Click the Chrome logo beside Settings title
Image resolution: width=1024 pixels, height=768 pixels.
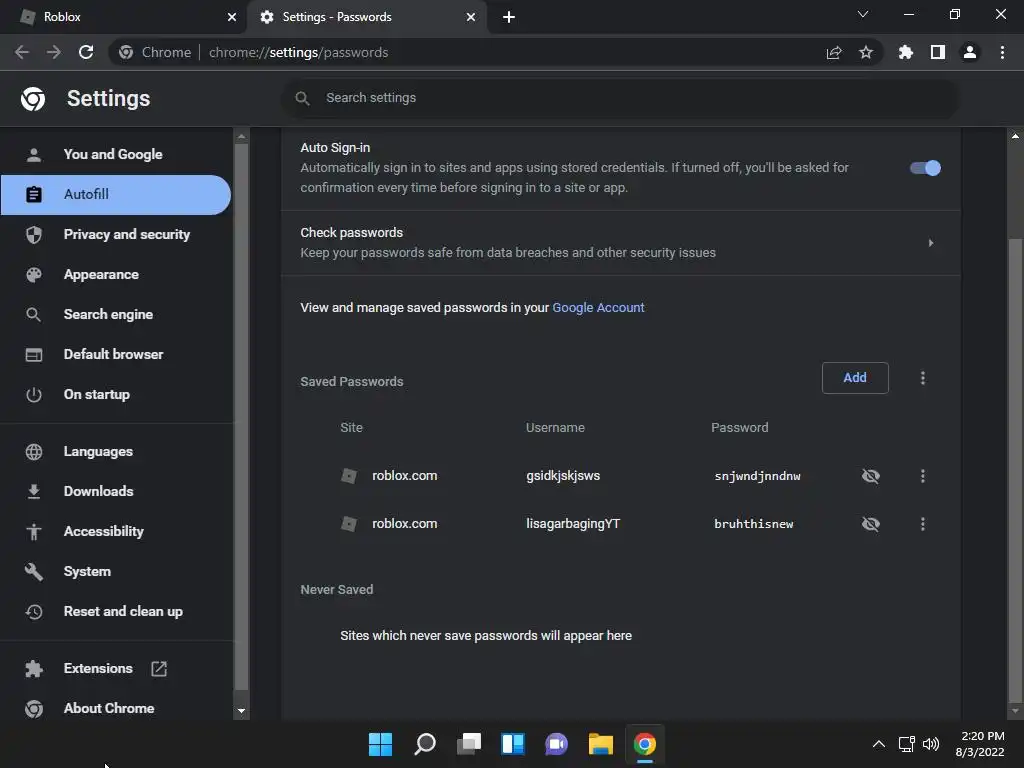(33, 99)
